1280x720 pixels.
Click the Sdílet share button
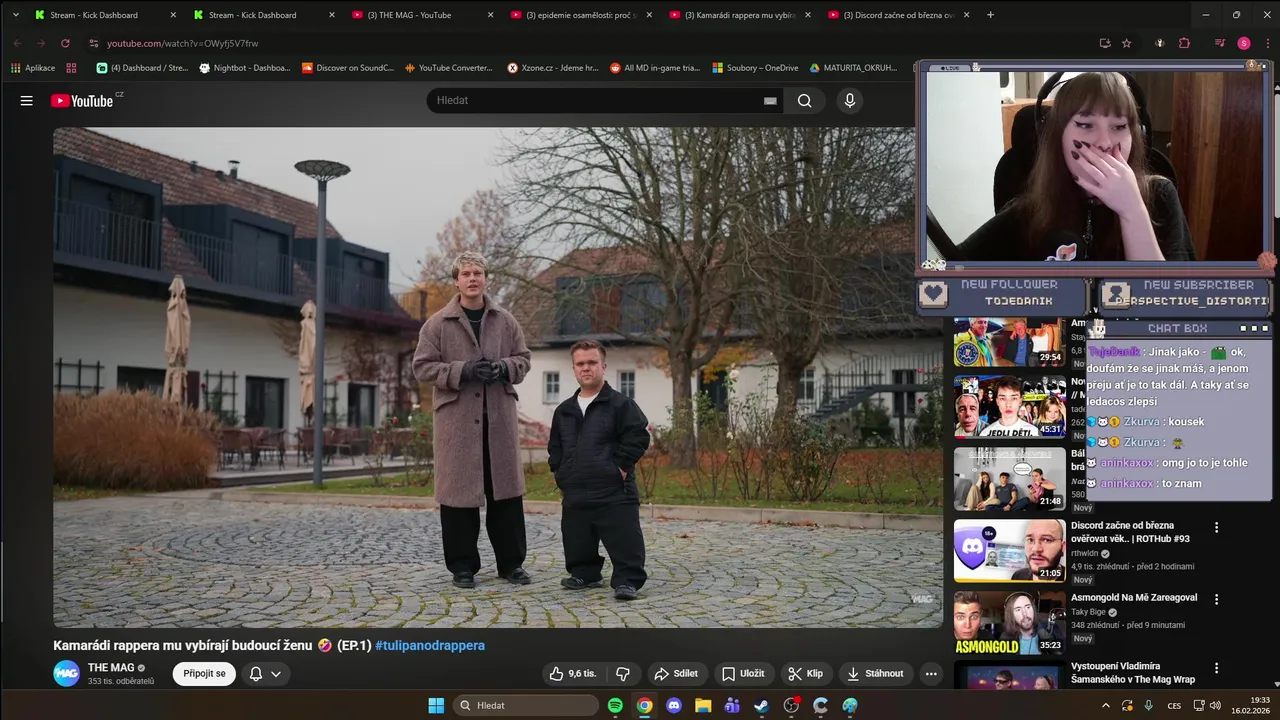[x=676, y=674]
